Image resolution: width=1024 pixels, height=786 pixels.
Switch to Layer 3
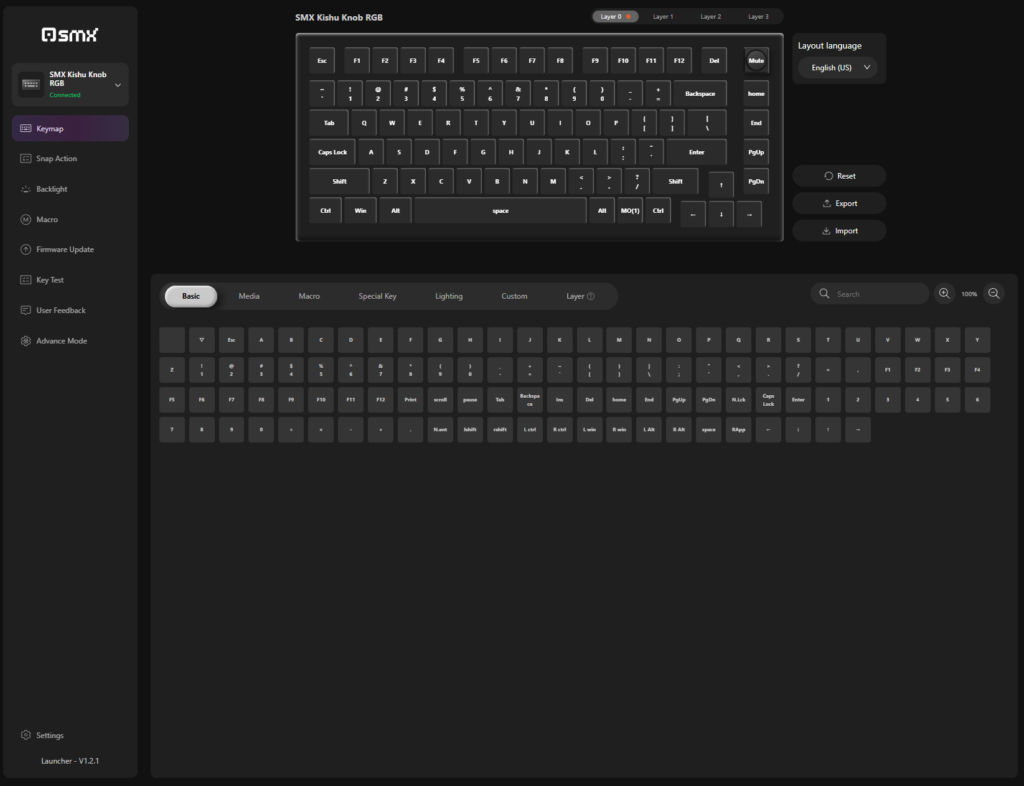759,17
